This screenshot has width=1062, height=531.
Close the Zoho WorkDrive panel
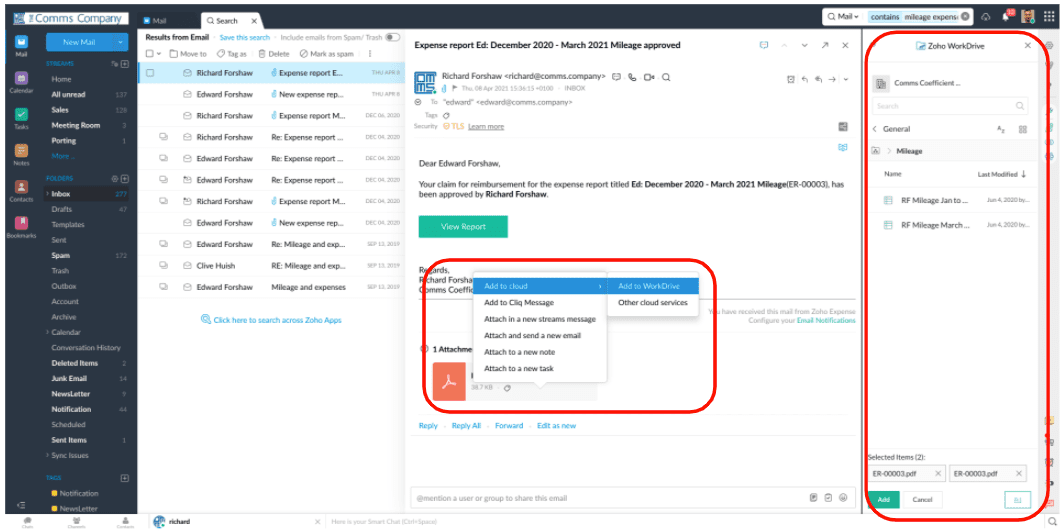(1027, 45)
